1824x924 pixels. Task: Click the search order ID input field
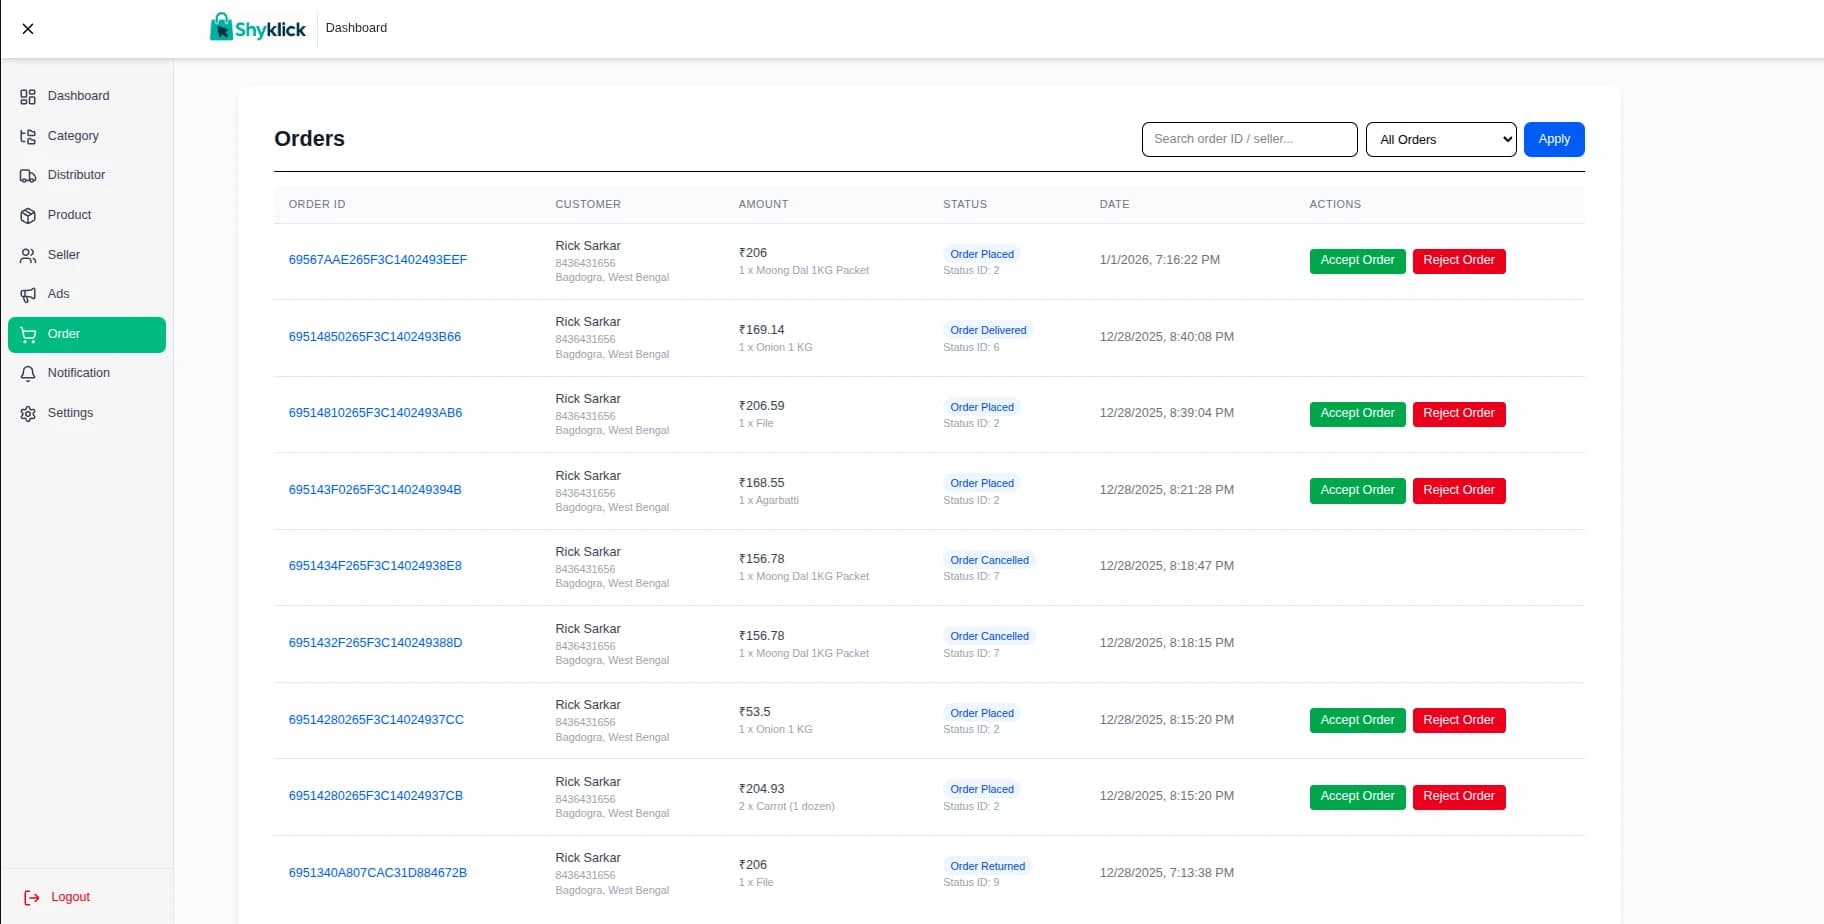(1249, 140)
